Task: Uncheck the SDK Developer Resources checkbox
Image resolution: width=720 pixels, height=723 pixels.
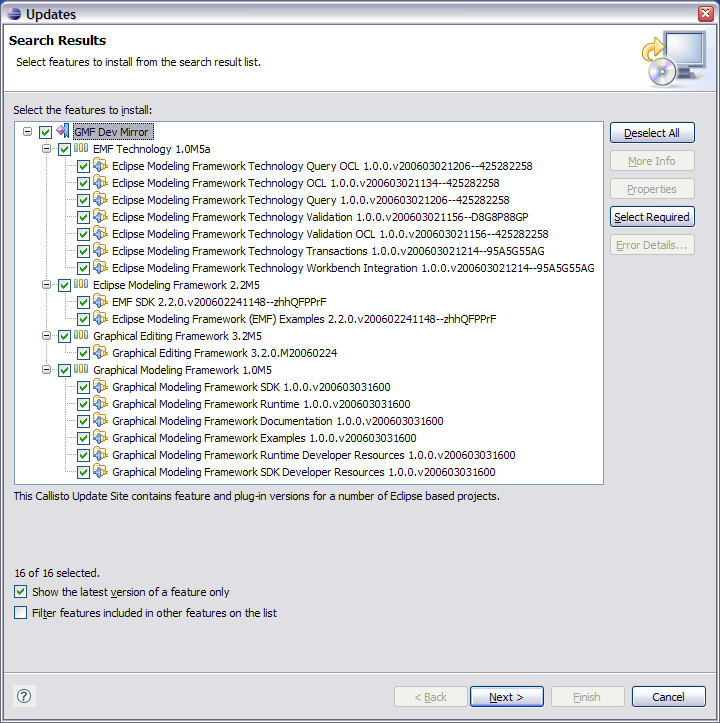Action: point(83,473)
